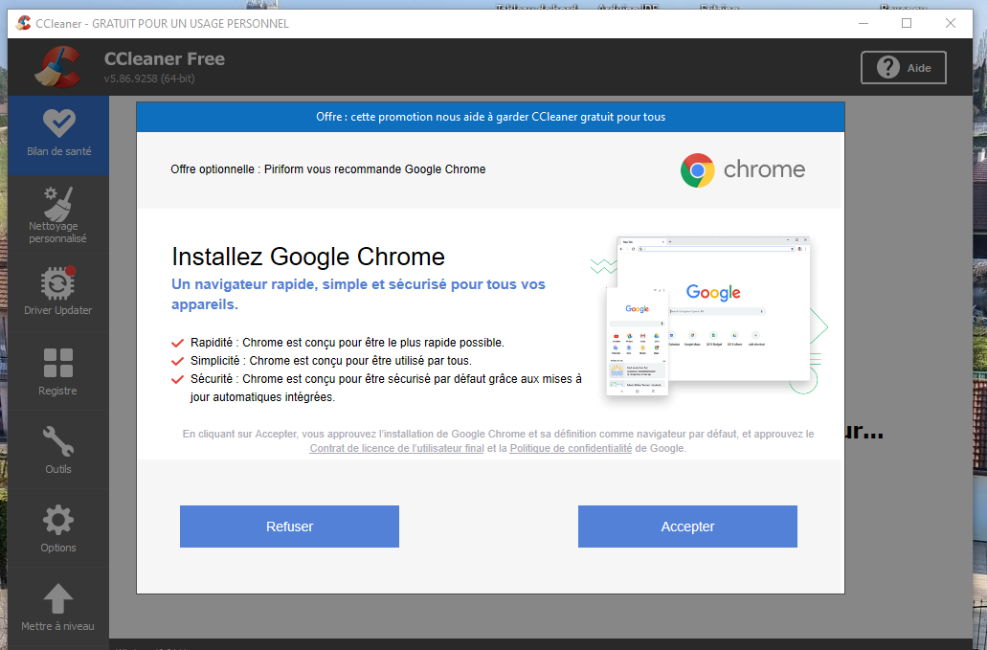This screenshot has height=650, width=987.
Task: Open the Options gear section
Action: click(x=59, y=529)
